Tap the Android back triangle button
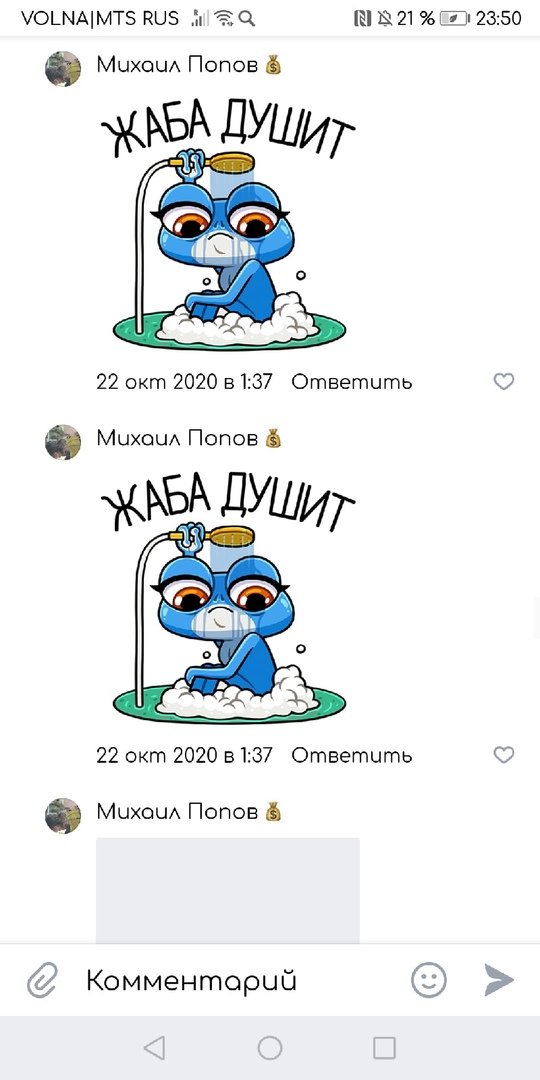 point(154,1048)
